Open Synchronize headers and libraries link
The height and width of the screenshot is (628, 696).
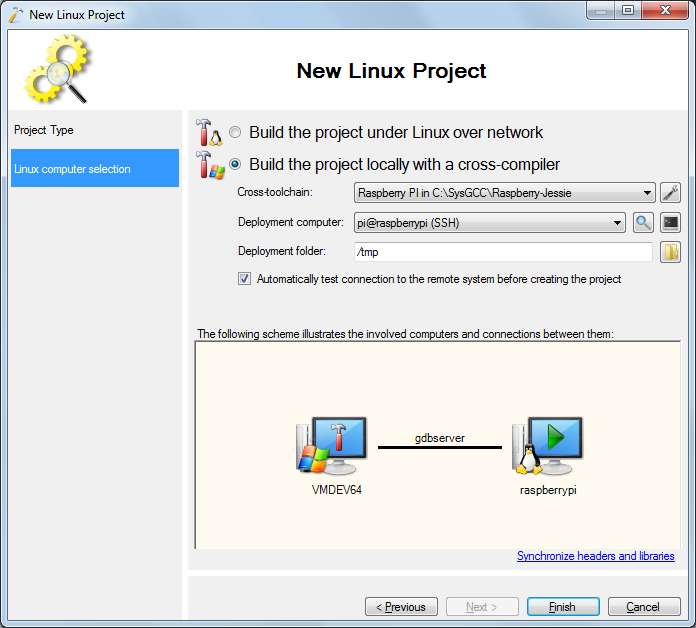[x=596, y=556]
